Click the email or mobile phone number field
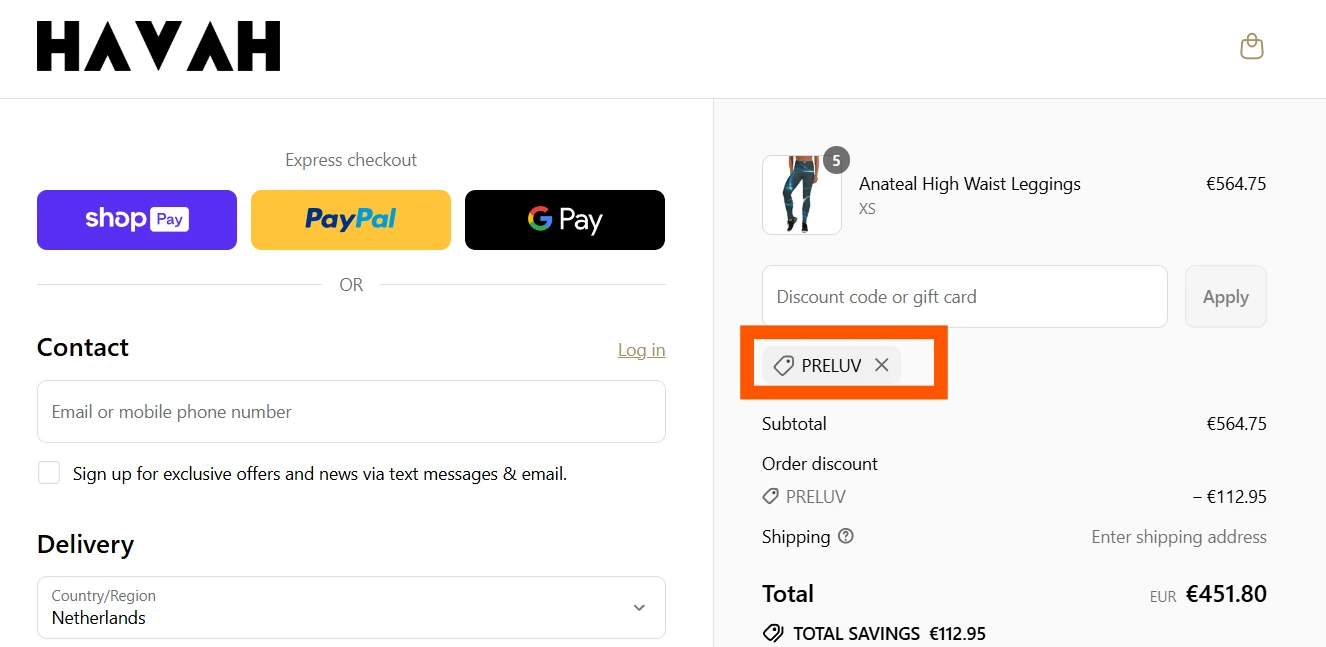 coord(351,411)
